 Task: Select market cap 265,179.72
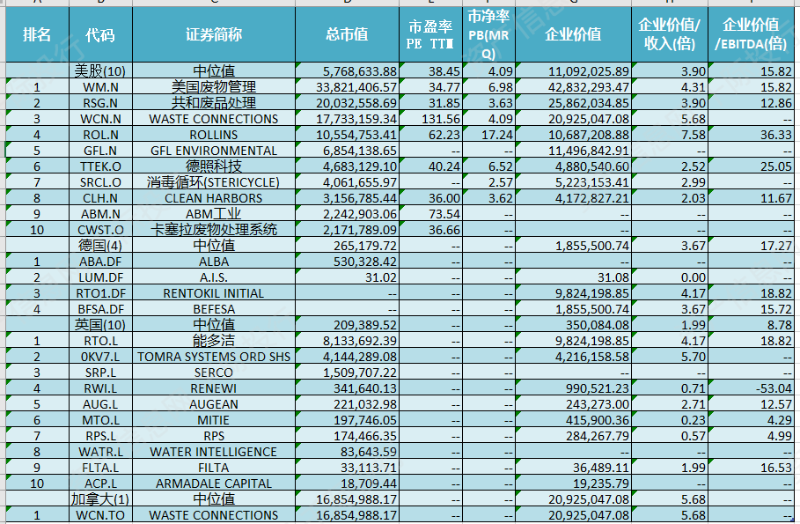[x=347, y=245]
